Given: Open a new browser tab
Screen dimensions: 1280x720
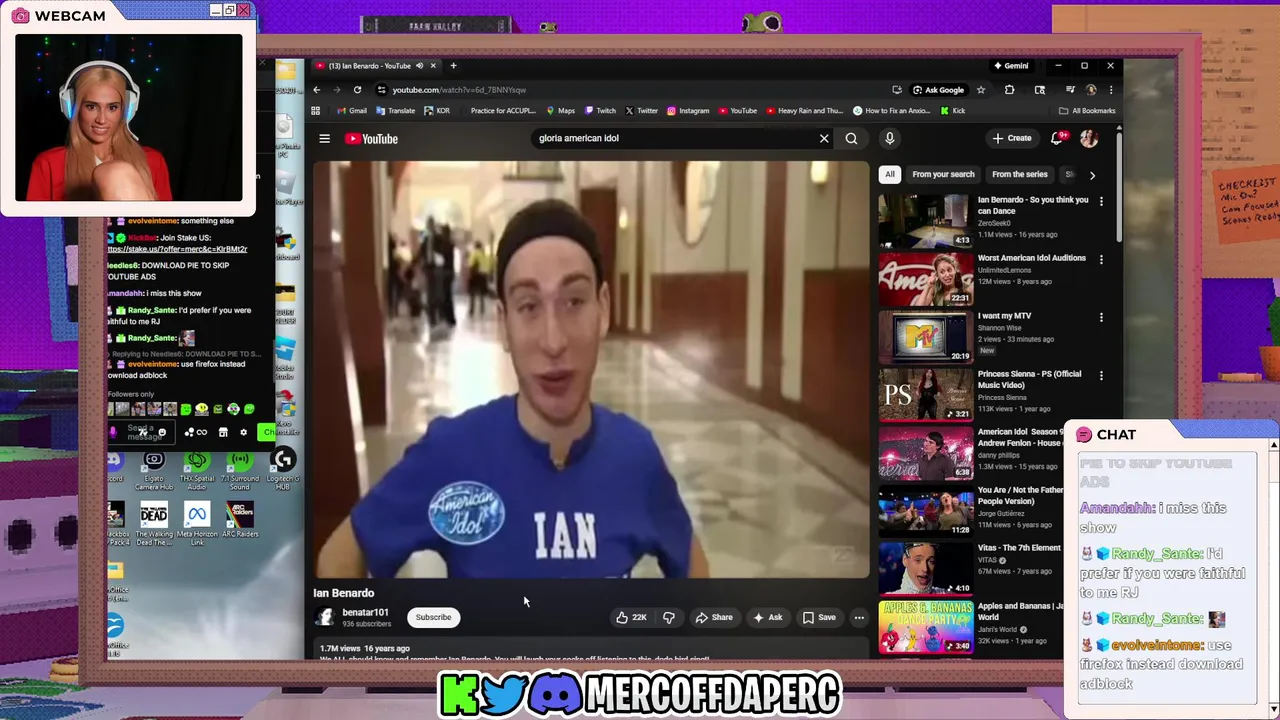Looking at the screenshot, I should tap(453, 66).
